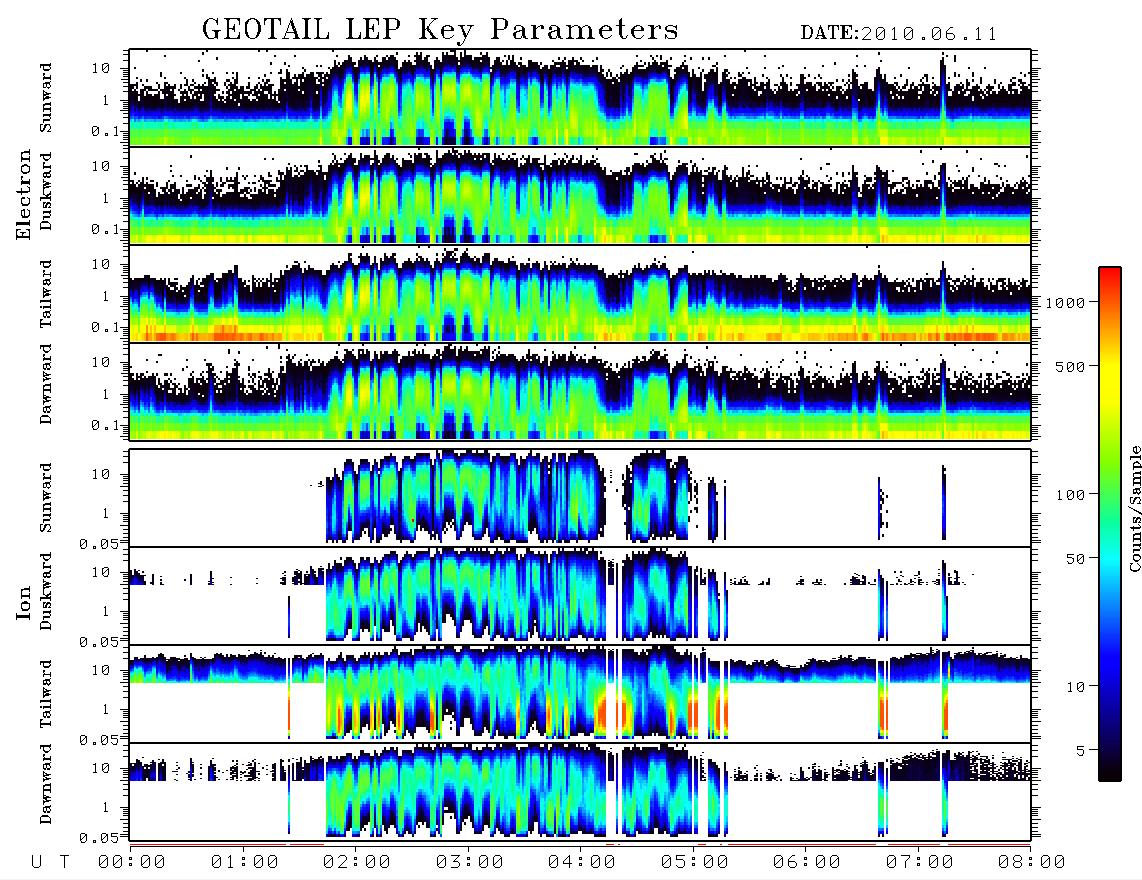Click the 1 tick of Electron Tailward panel
1142x880 pixels.
coord(106,296)
